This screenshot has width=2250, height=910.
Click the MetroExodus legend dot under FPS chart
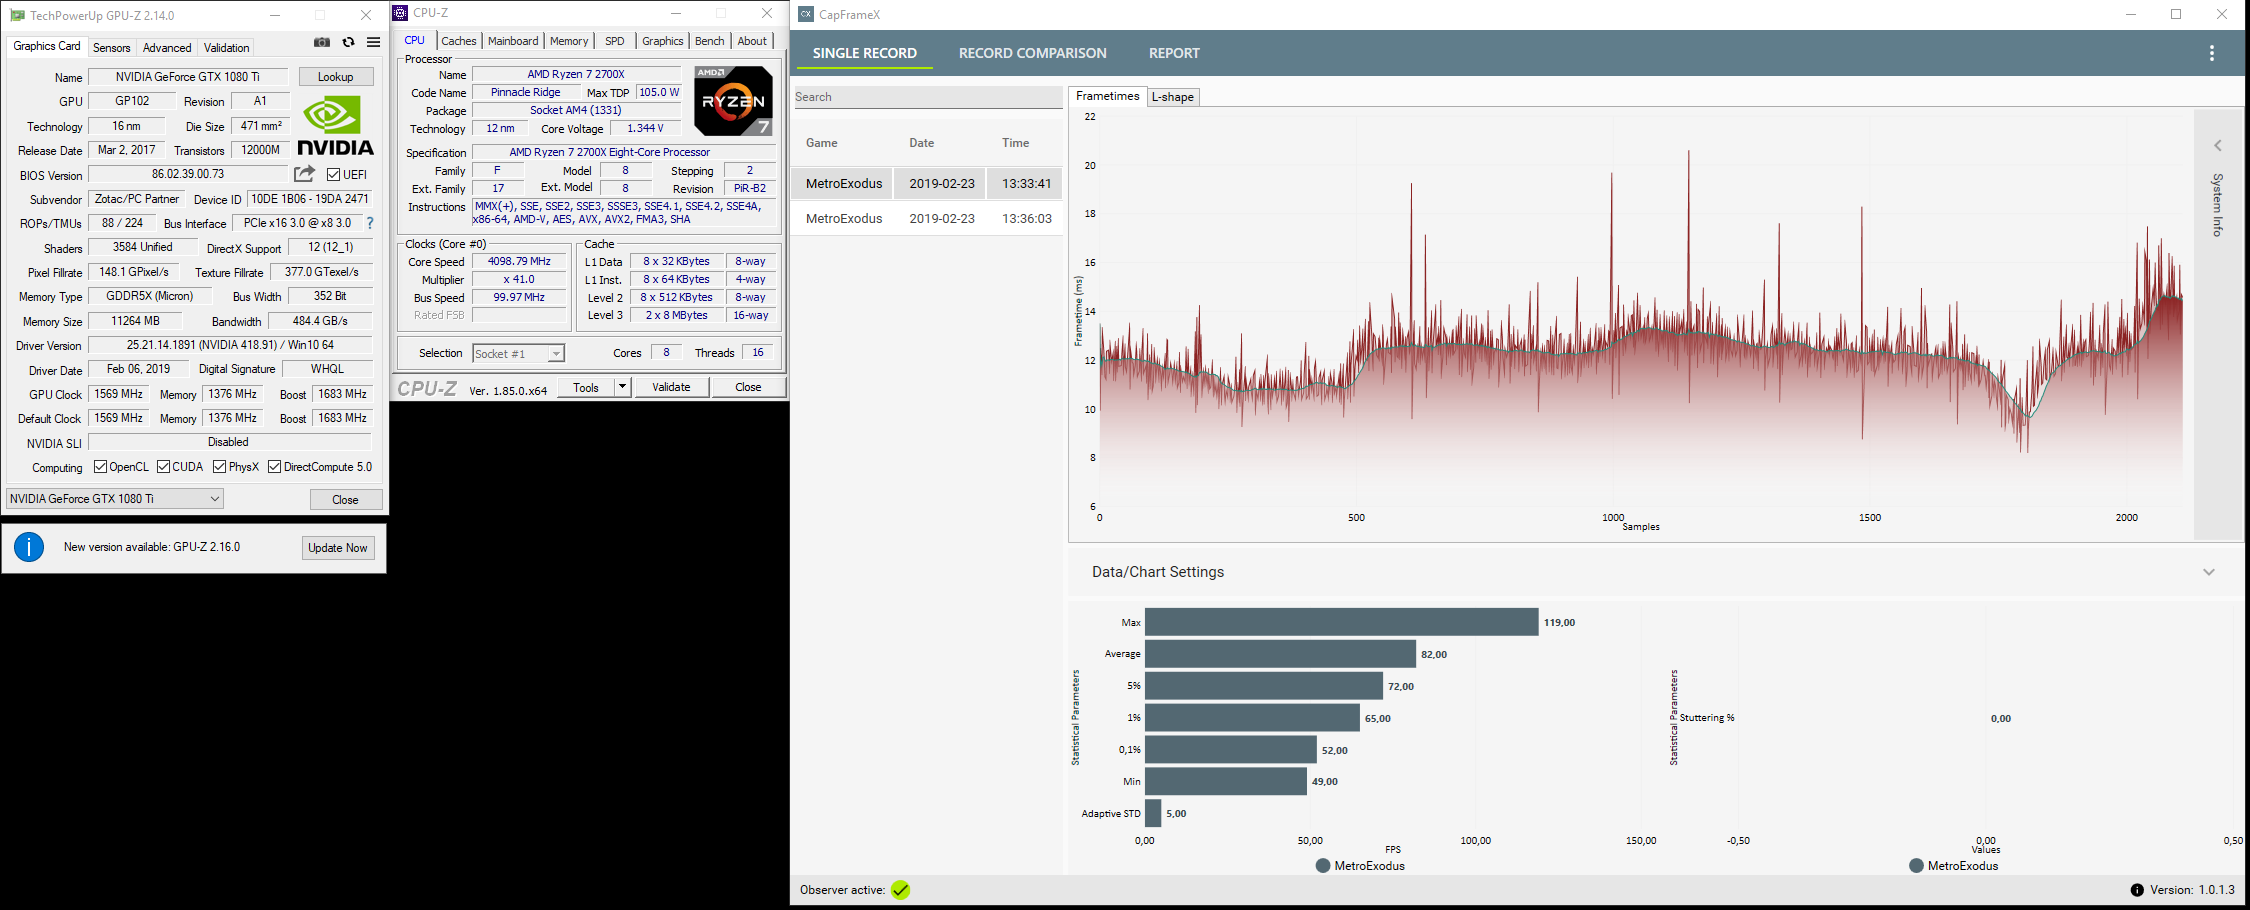[x=1323, y=866]
